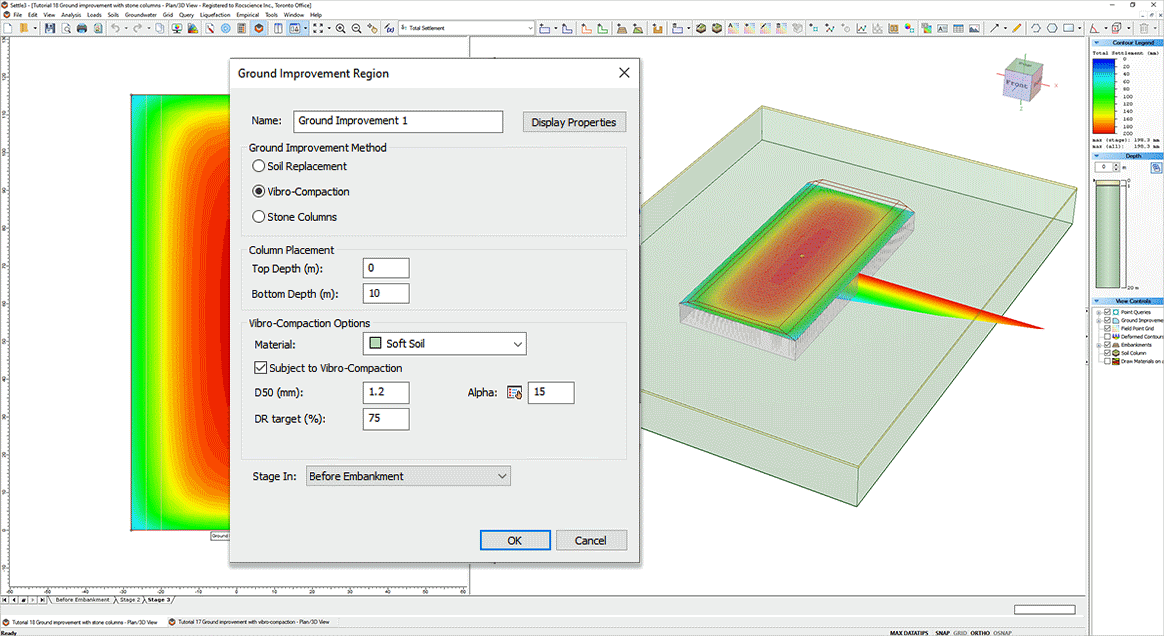Close the Ground Improvement Region dialog
Image resolution: width=1164 pixels, height=636 pixels.
[x=624, y=73]
